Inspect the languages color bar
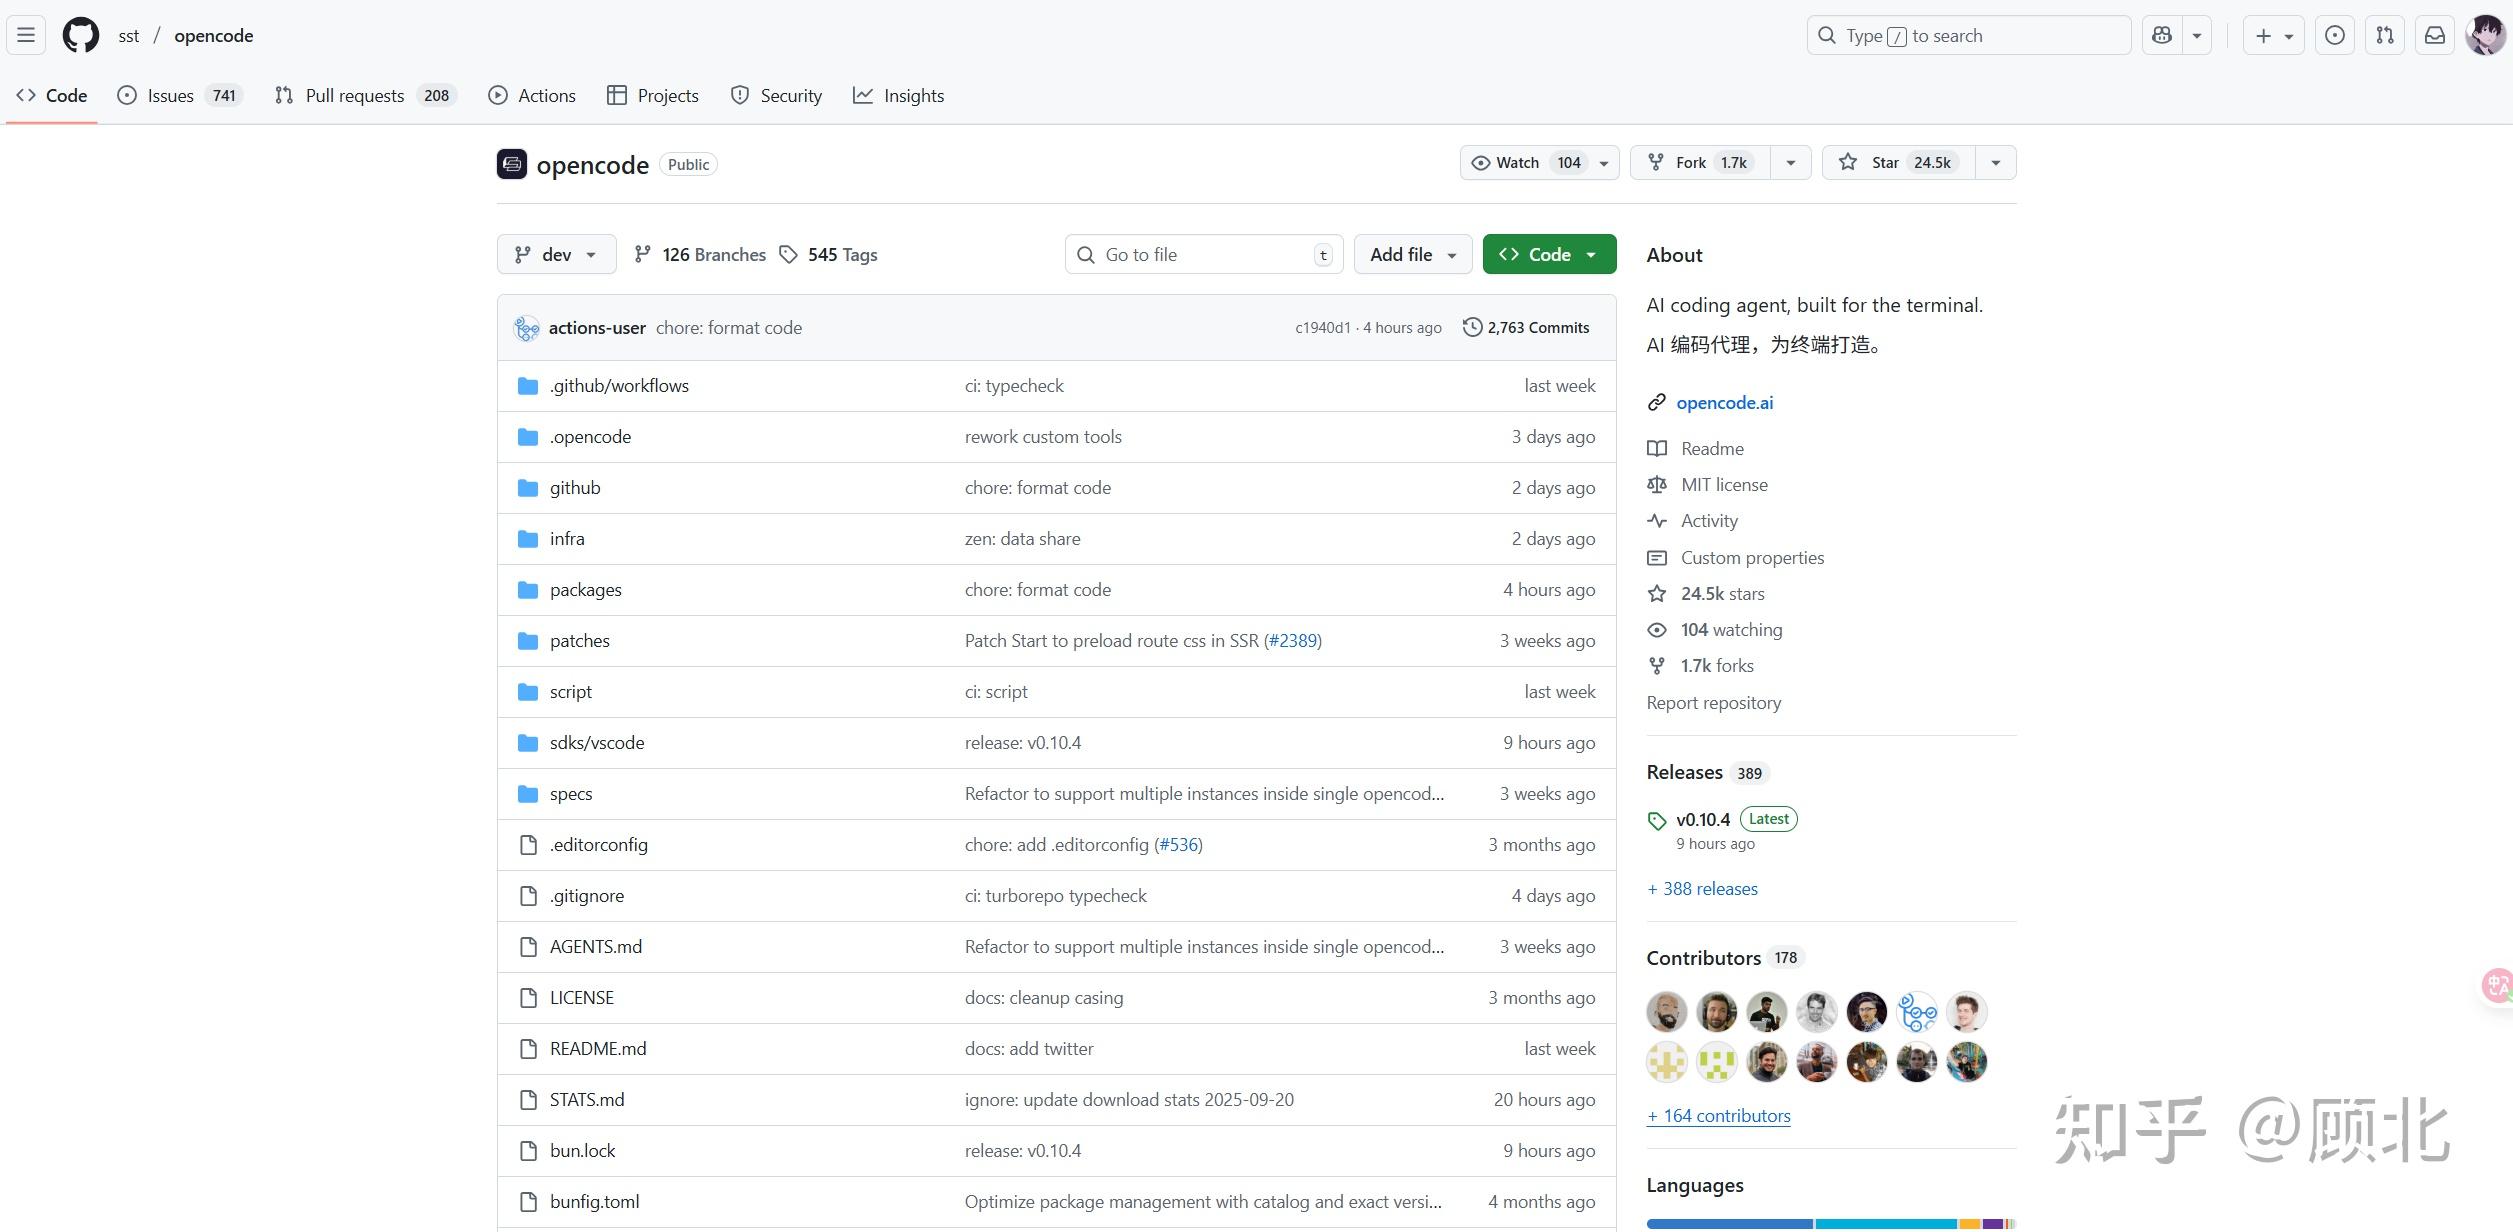This screenshot has height=1232, width=2513. pyautogui.click(x=1830, y=1223)
